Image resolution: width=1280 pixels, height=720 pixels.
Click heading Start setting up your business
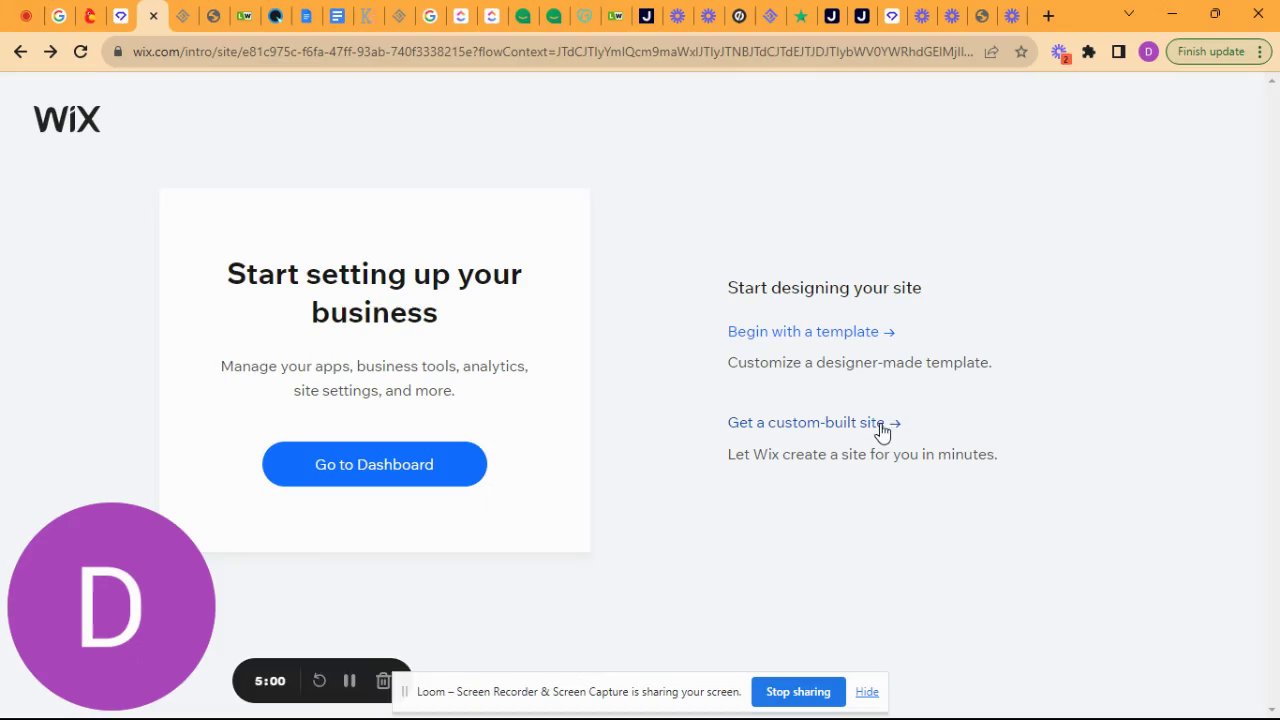374,293
